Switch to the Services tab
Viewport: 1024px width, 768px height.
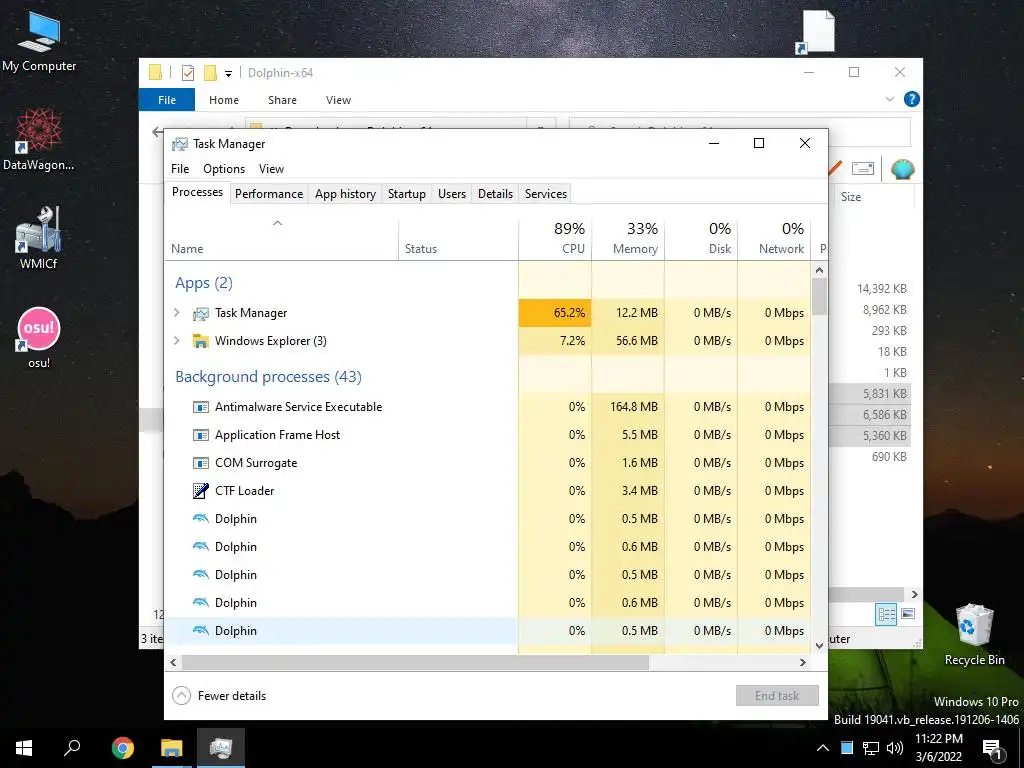pos(546,194)
